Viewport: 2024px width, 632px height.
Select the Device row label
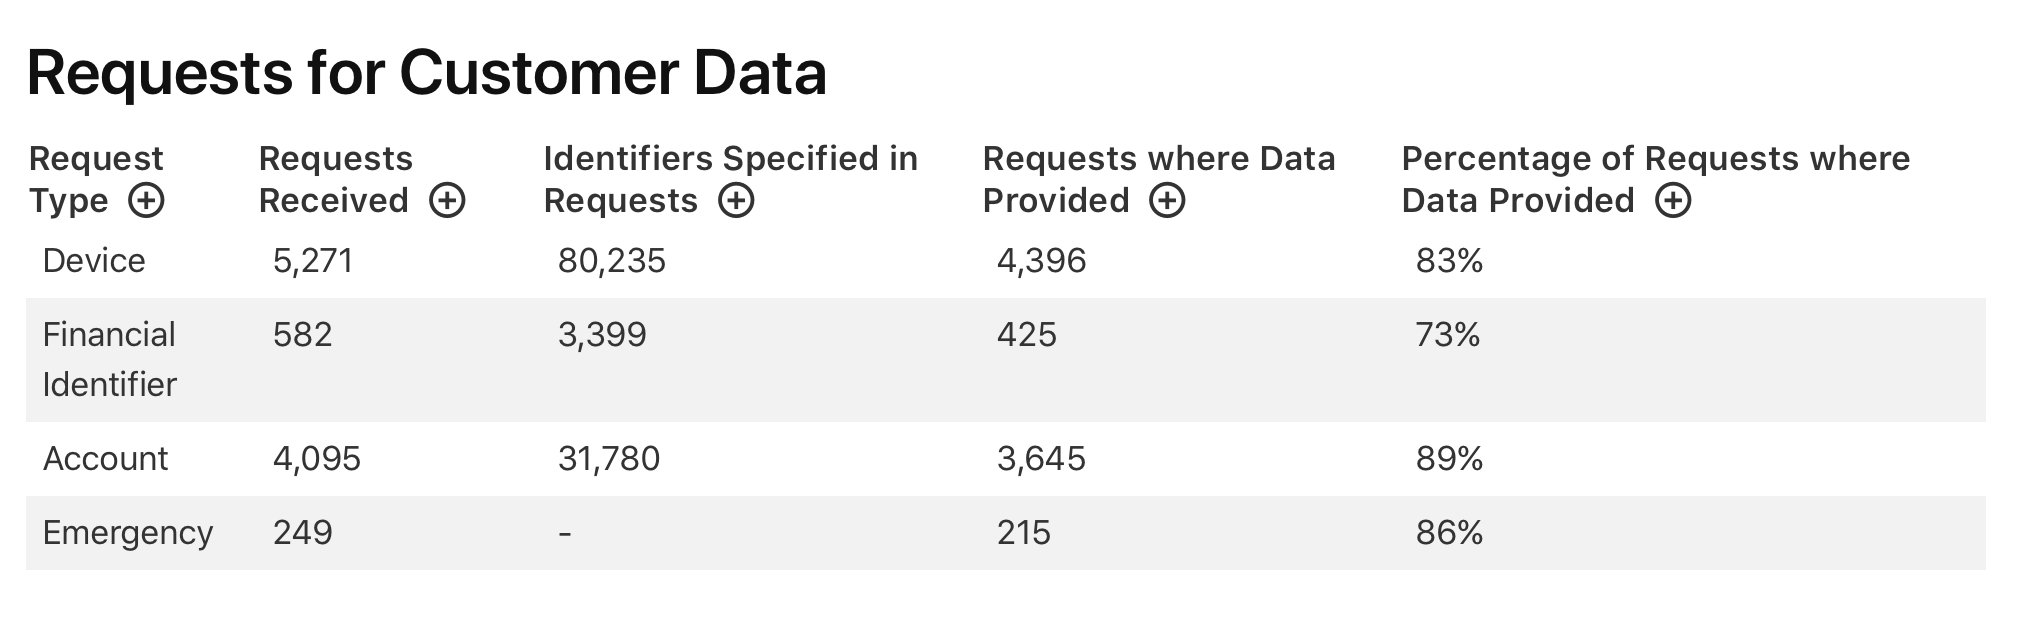94,261
